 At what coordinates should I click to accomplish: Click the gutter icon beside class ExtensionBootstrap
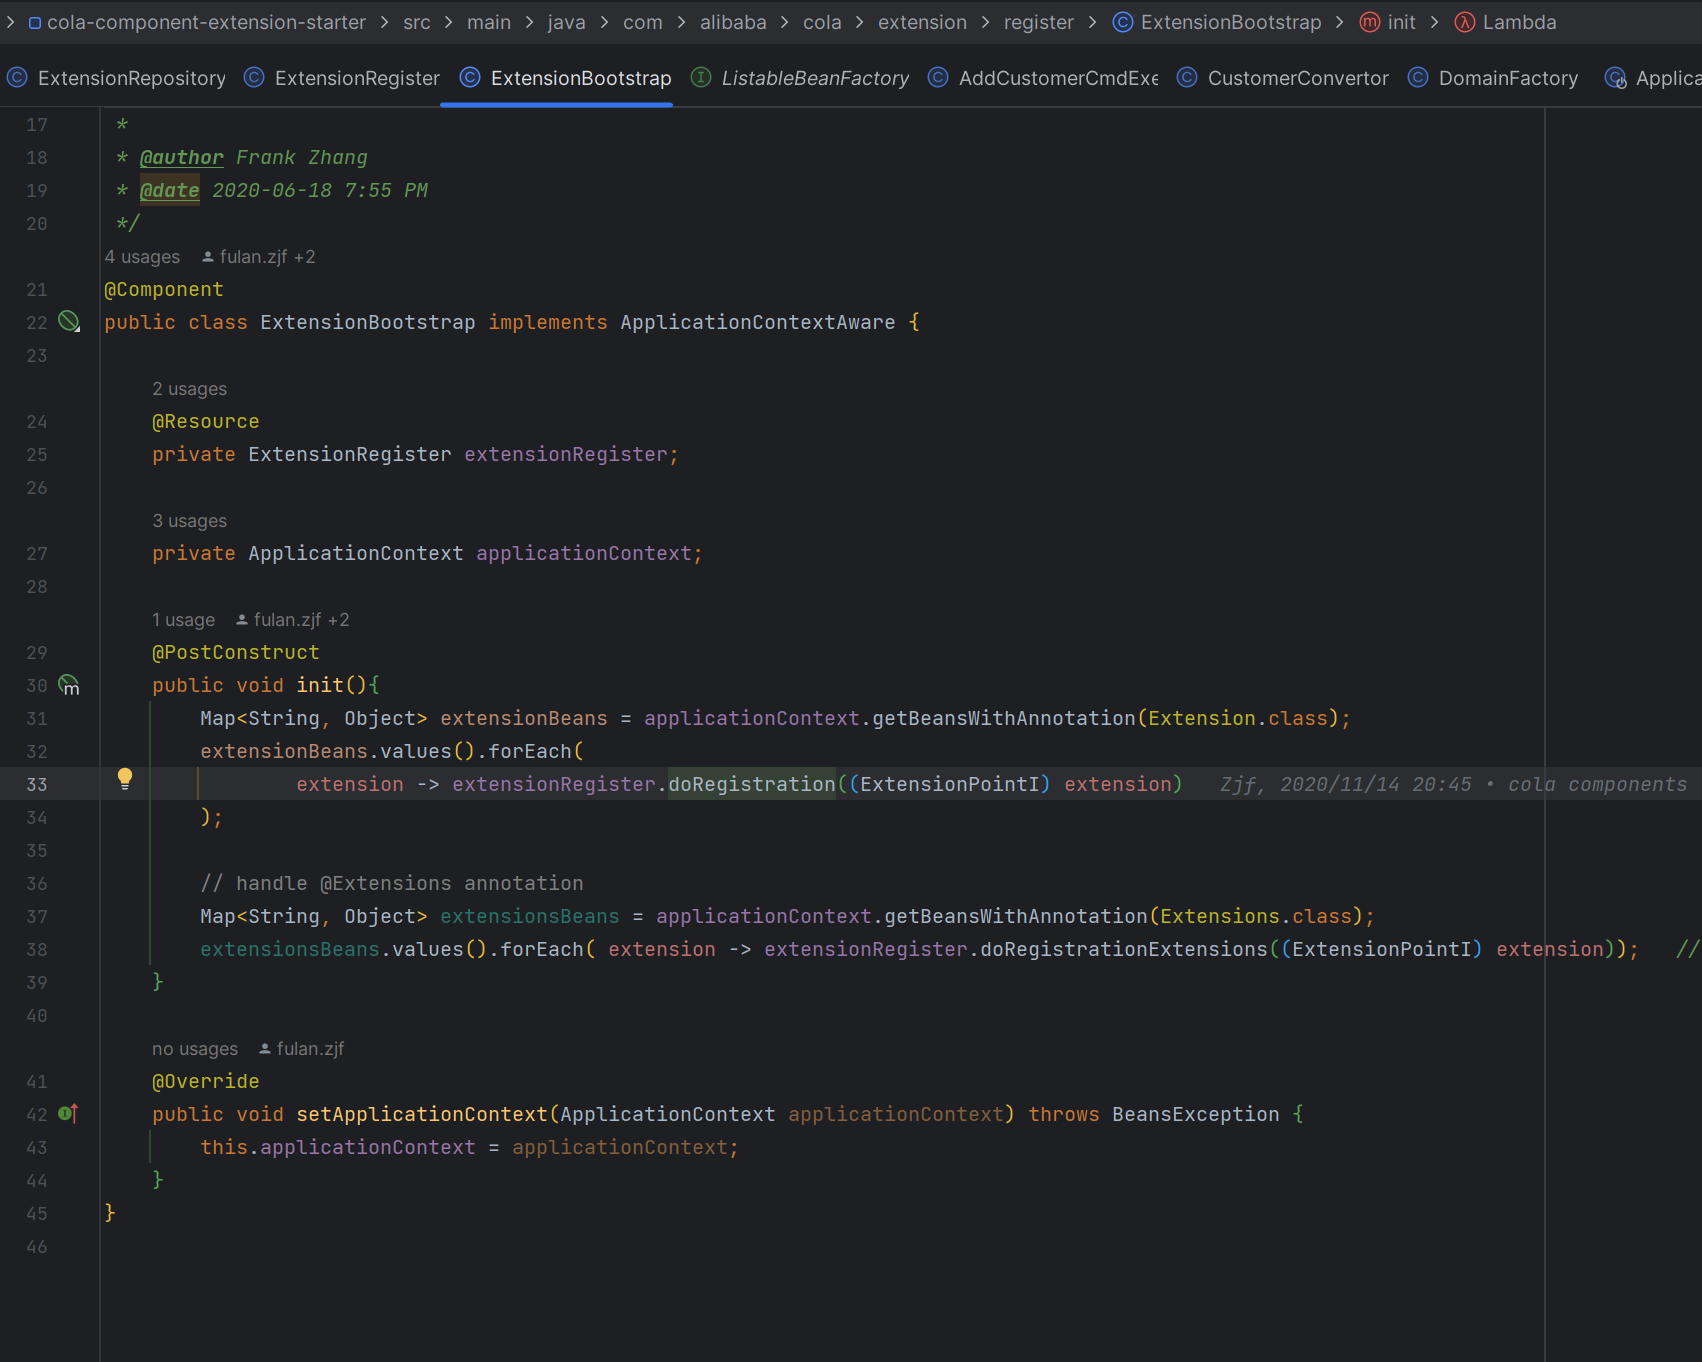[68, 321]
